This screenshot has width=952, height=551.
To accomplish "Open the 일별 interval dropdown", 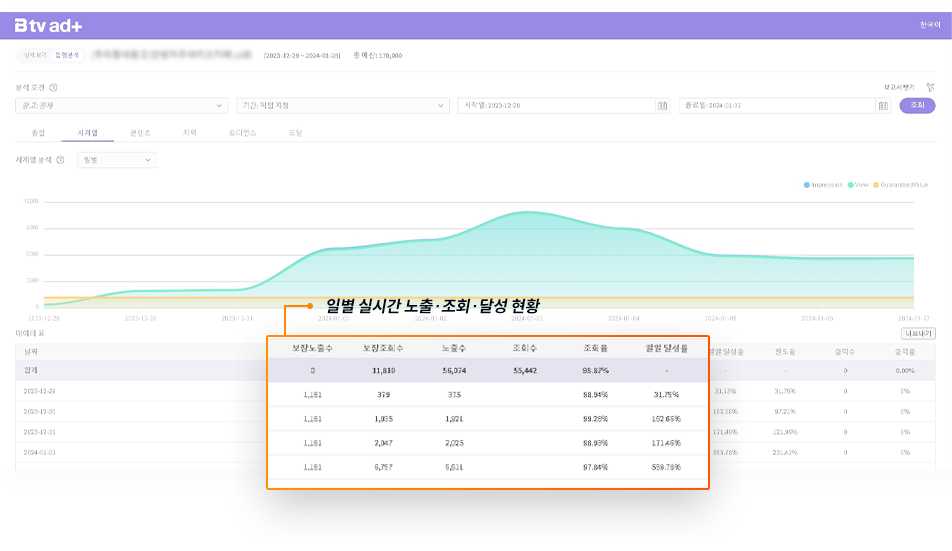I will pyautogui.click(x=117, y=160).
